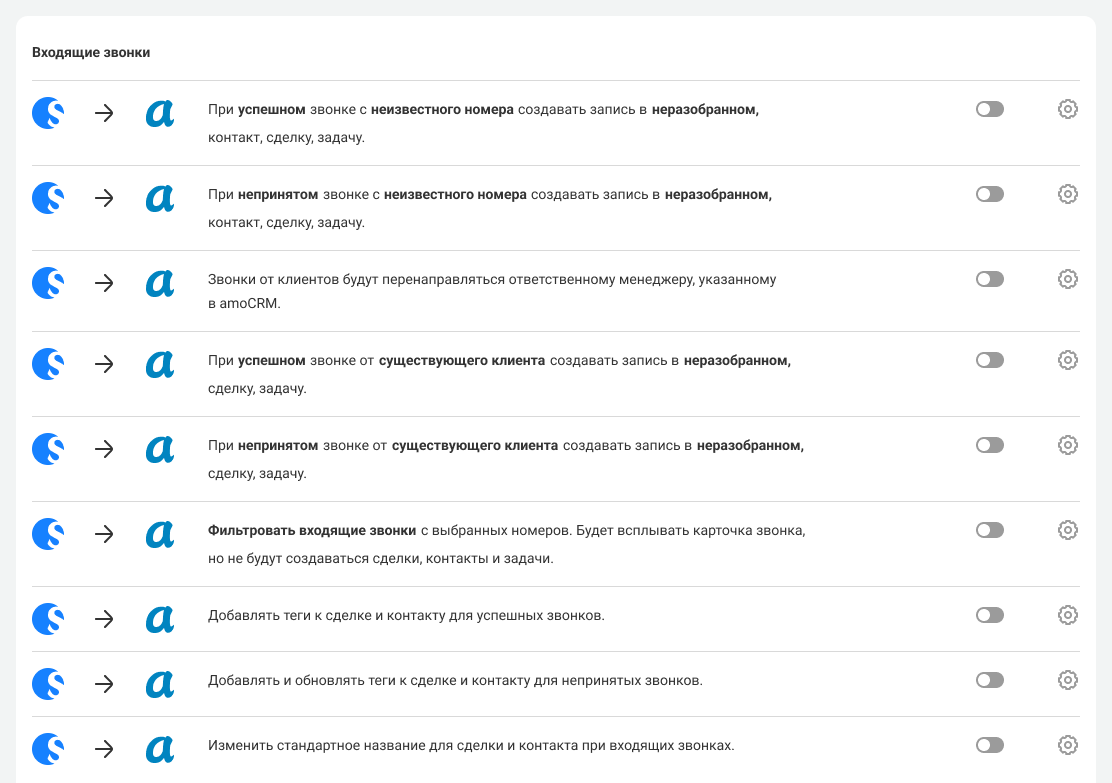This screenshot has height=783, width=1112.
Task: Click the arrow icon in the manager forwarding row
Action: click(x=104, y=283)
